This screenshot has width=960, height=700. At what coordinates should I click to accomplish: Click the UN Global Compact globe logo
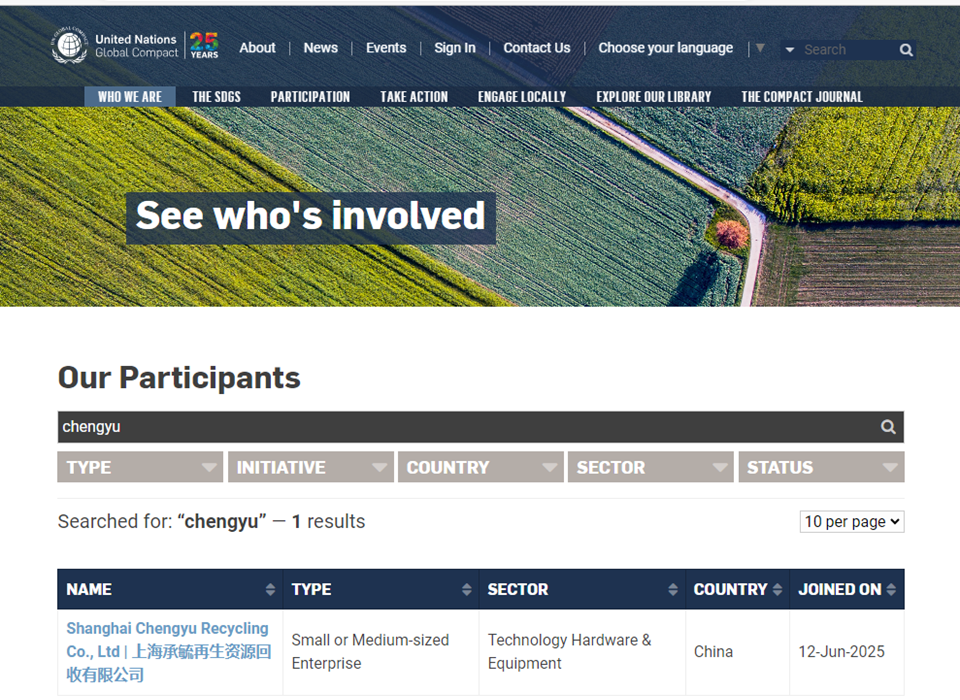(69, 45)
